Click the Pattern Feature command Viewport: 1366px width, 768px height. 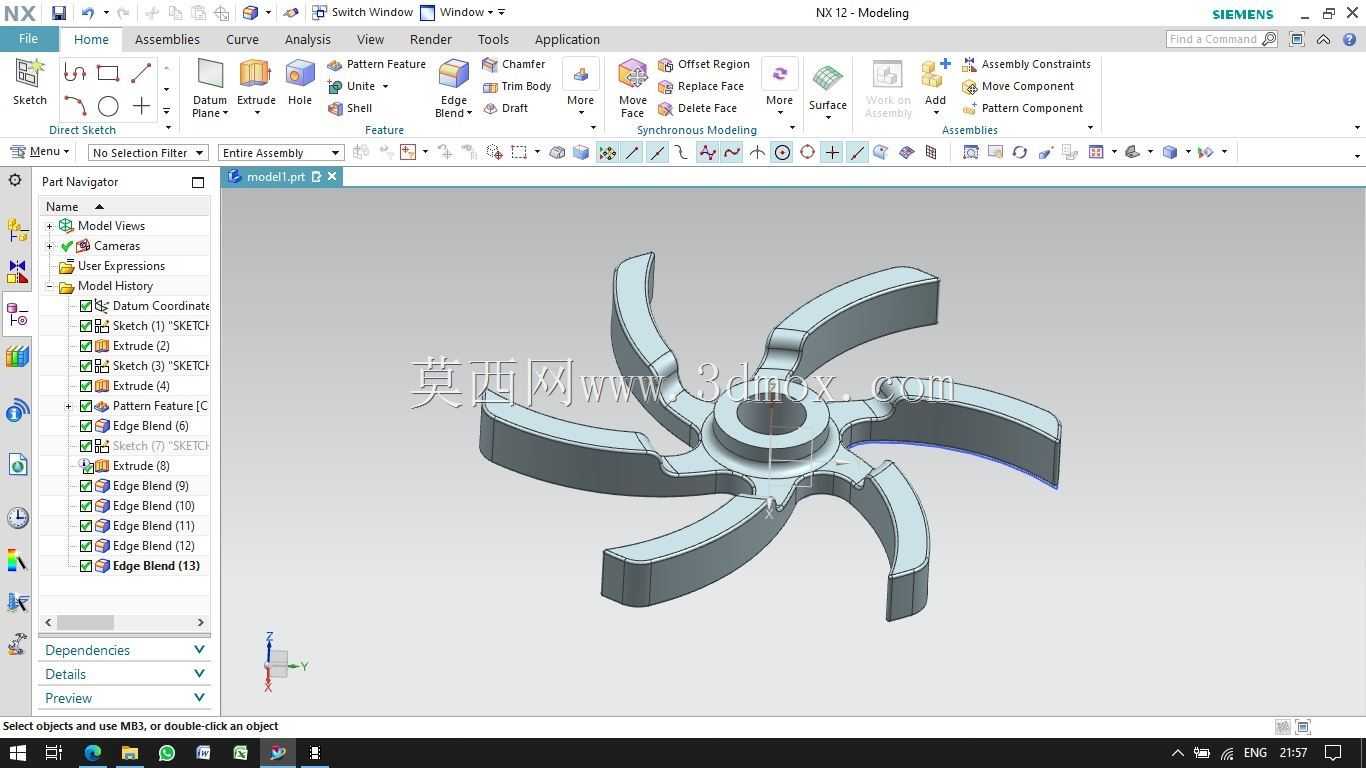[376, 64]
